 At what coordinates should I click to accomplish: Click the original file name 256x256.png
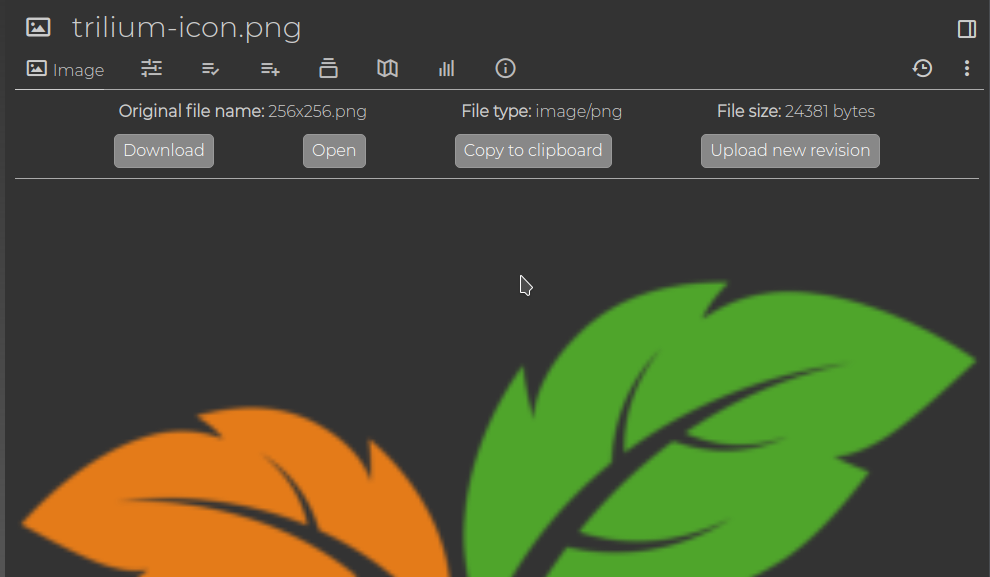pyautogui.click(x=317, y=112)
